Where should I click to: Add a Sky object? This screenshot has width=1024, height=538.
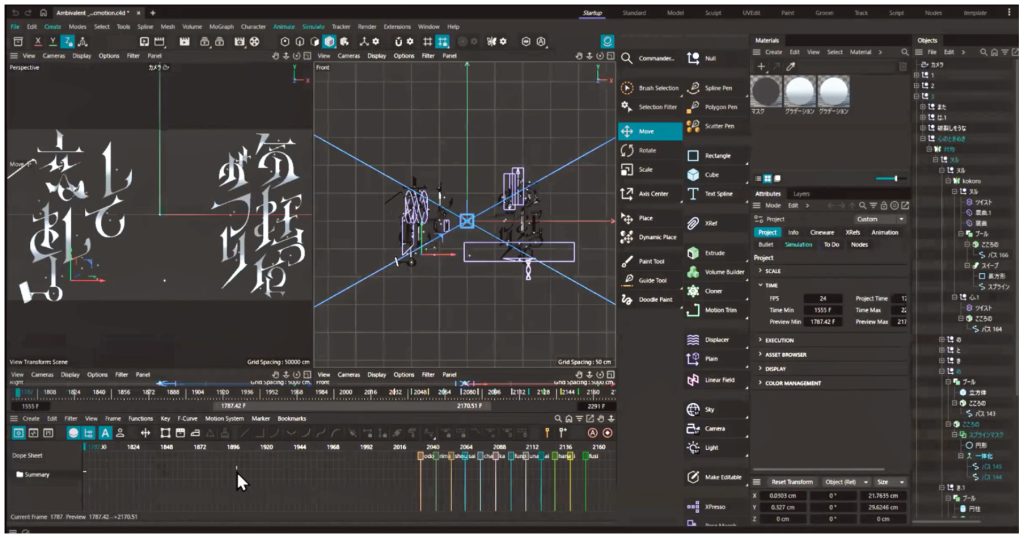click(x=716, y=409)
